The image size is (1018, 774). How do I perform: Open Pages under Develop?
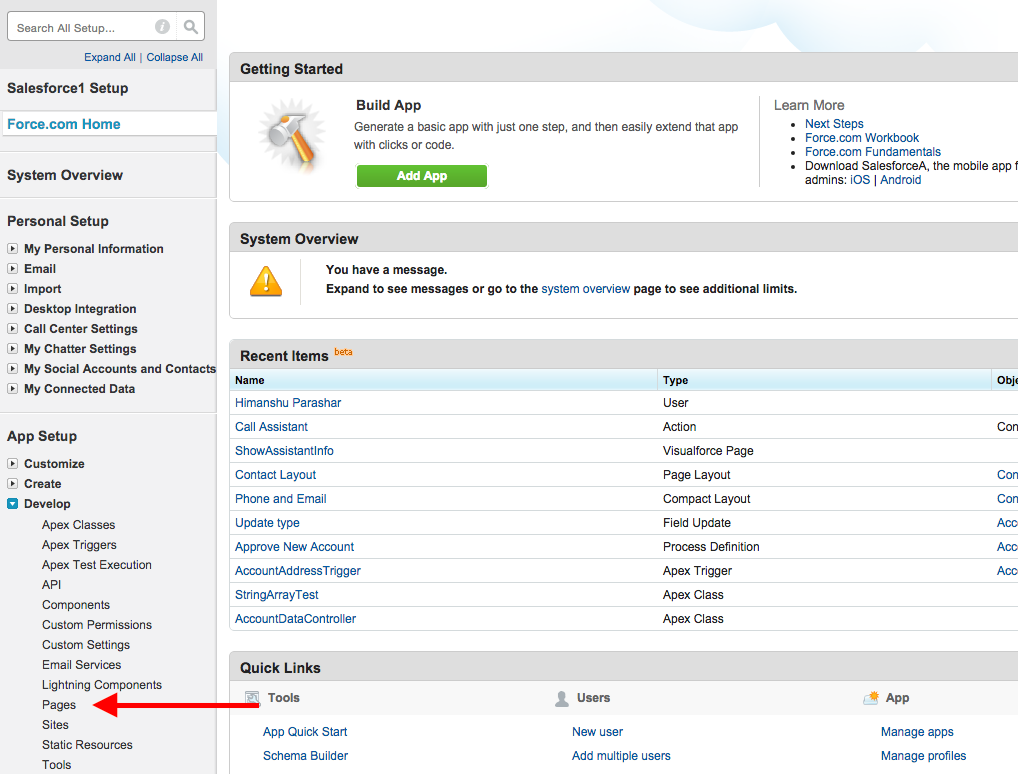58,705
